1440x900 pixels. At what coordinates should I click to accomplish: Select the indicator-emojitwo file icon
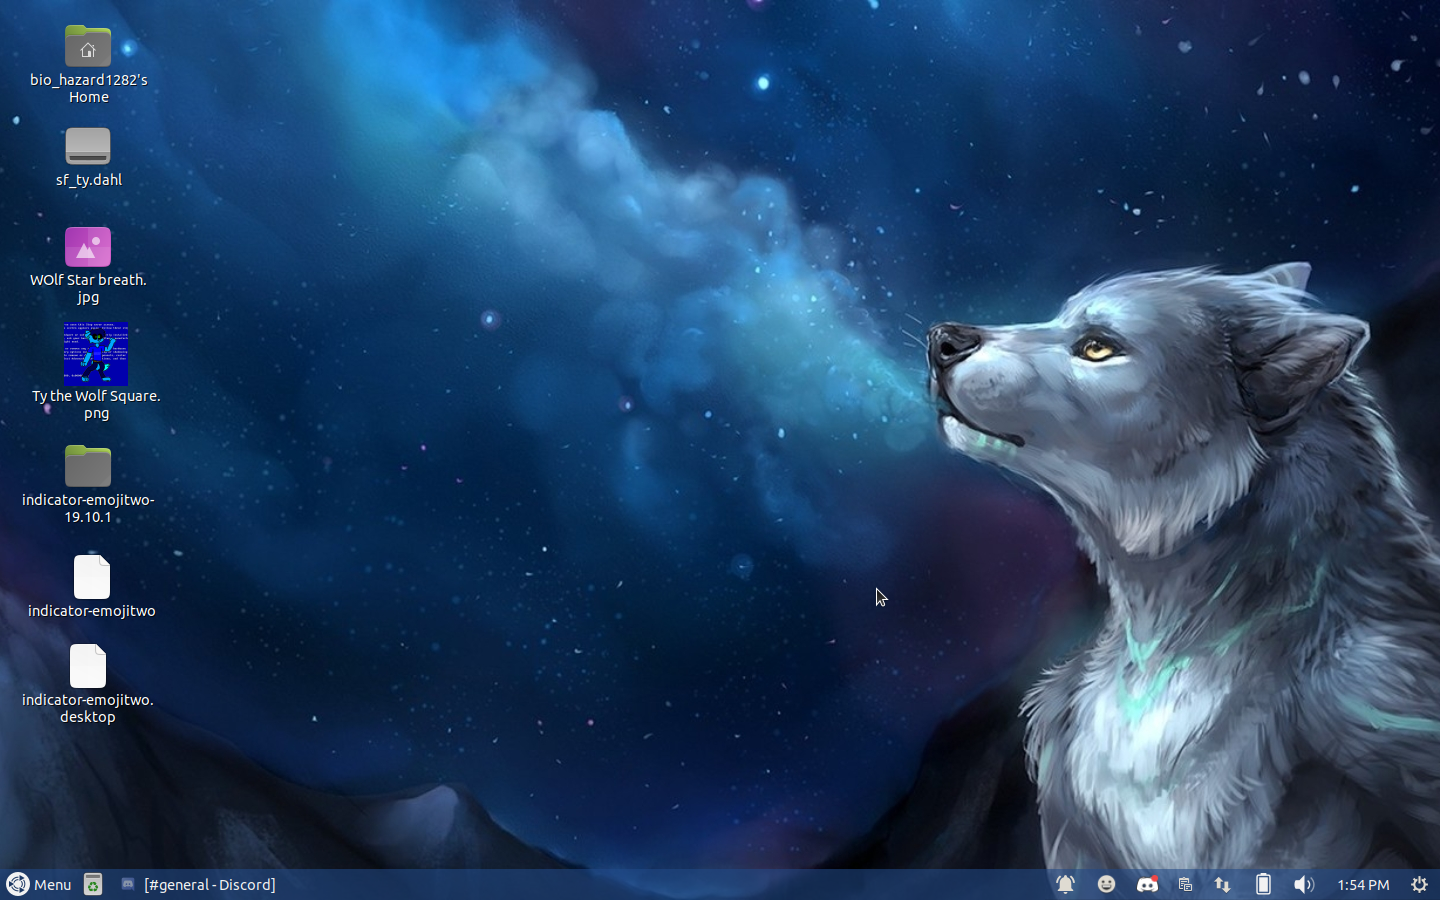click(x=92, y=577)
